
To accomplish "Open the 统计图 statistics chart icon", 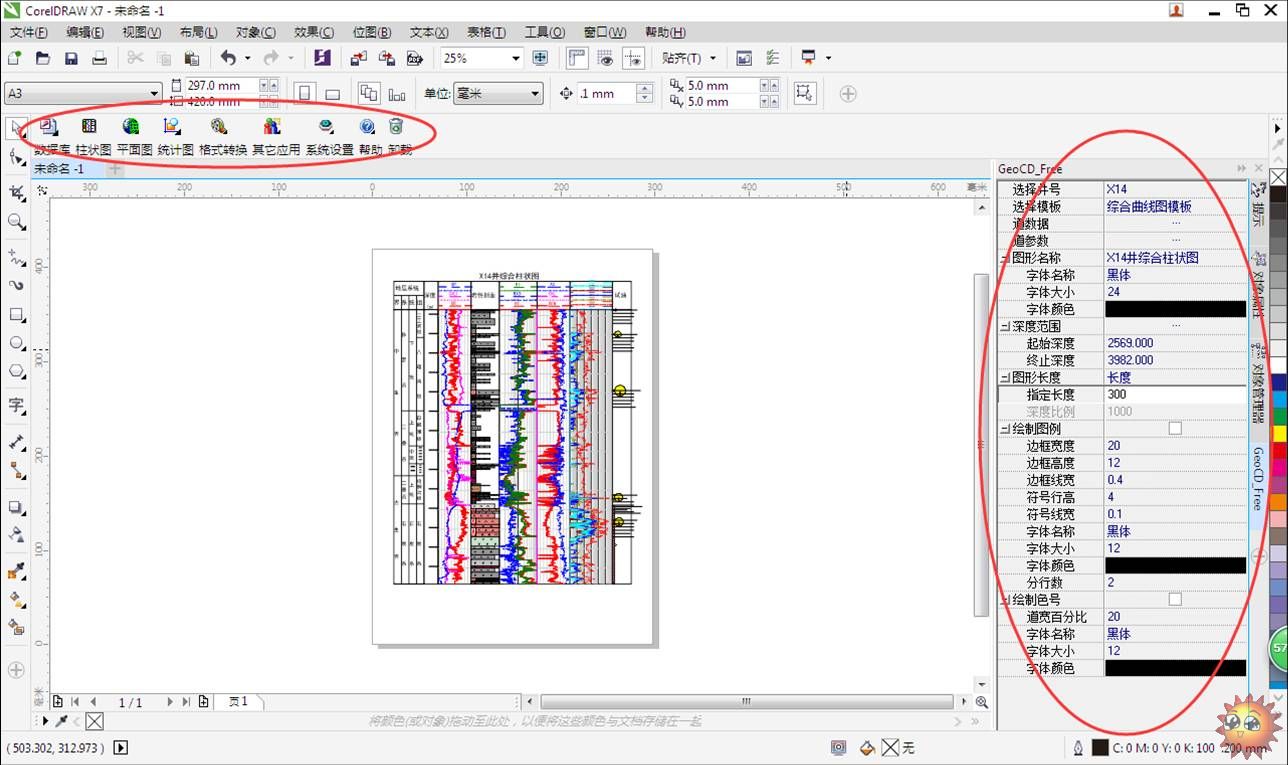I will (172, 127).
